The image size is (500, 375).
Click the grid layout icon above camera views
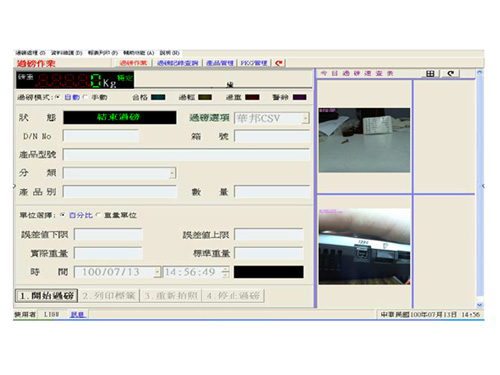pos(430,74)
